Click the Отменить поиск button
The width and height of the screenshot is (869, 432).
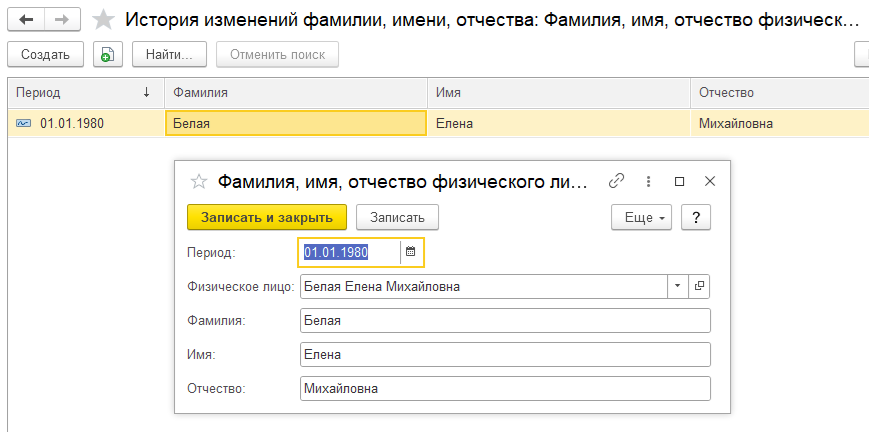[x=277, y=54]
